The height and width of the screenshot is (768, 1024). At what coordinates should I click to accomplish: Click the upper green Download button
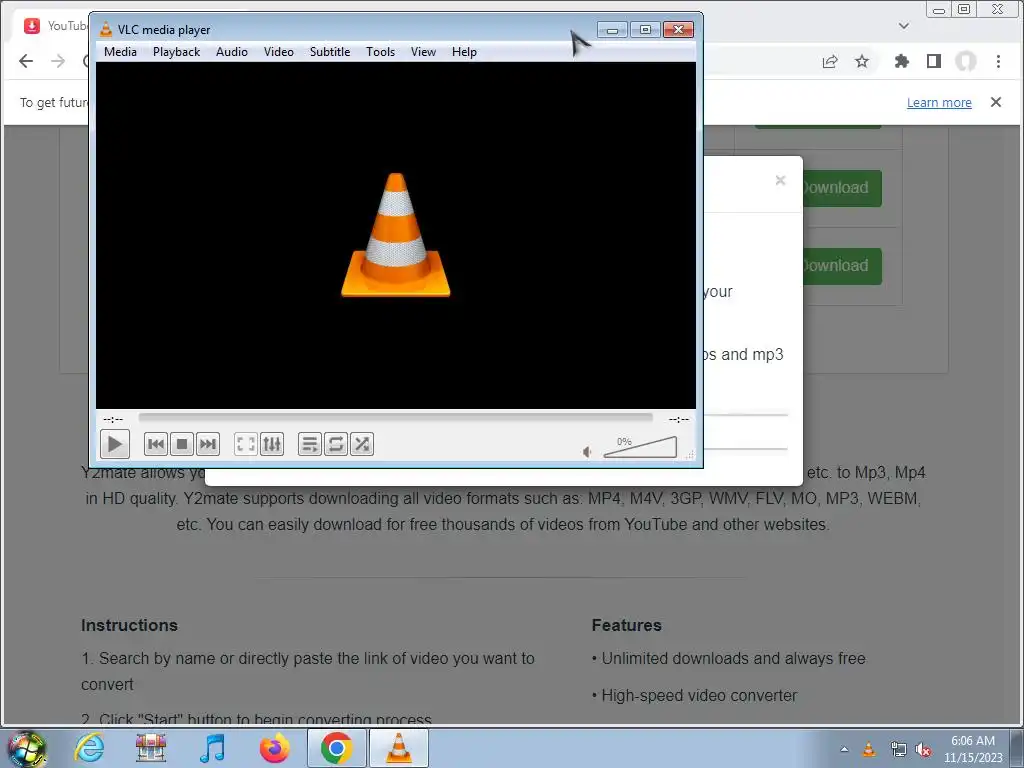(x=842, y=188)
